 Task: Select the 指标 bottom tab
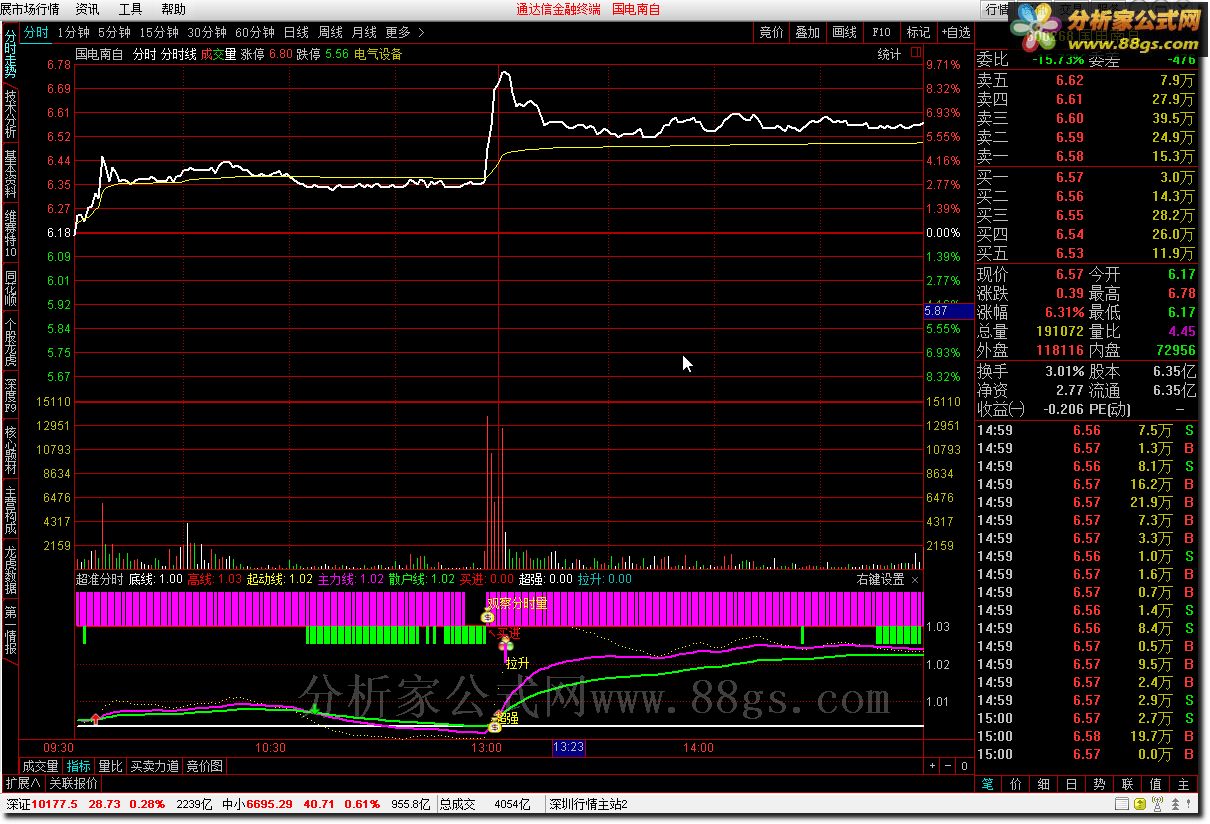point(79,766)
